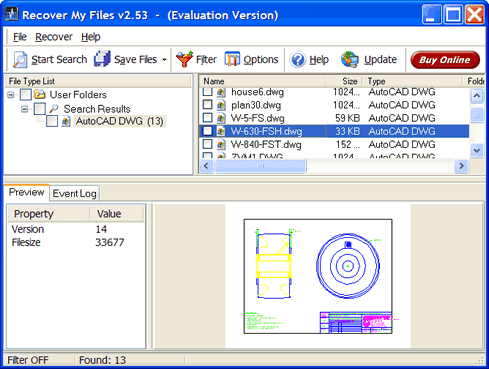
Task: Click the file list scroll right arrow
Action: [x=461, y=166]
